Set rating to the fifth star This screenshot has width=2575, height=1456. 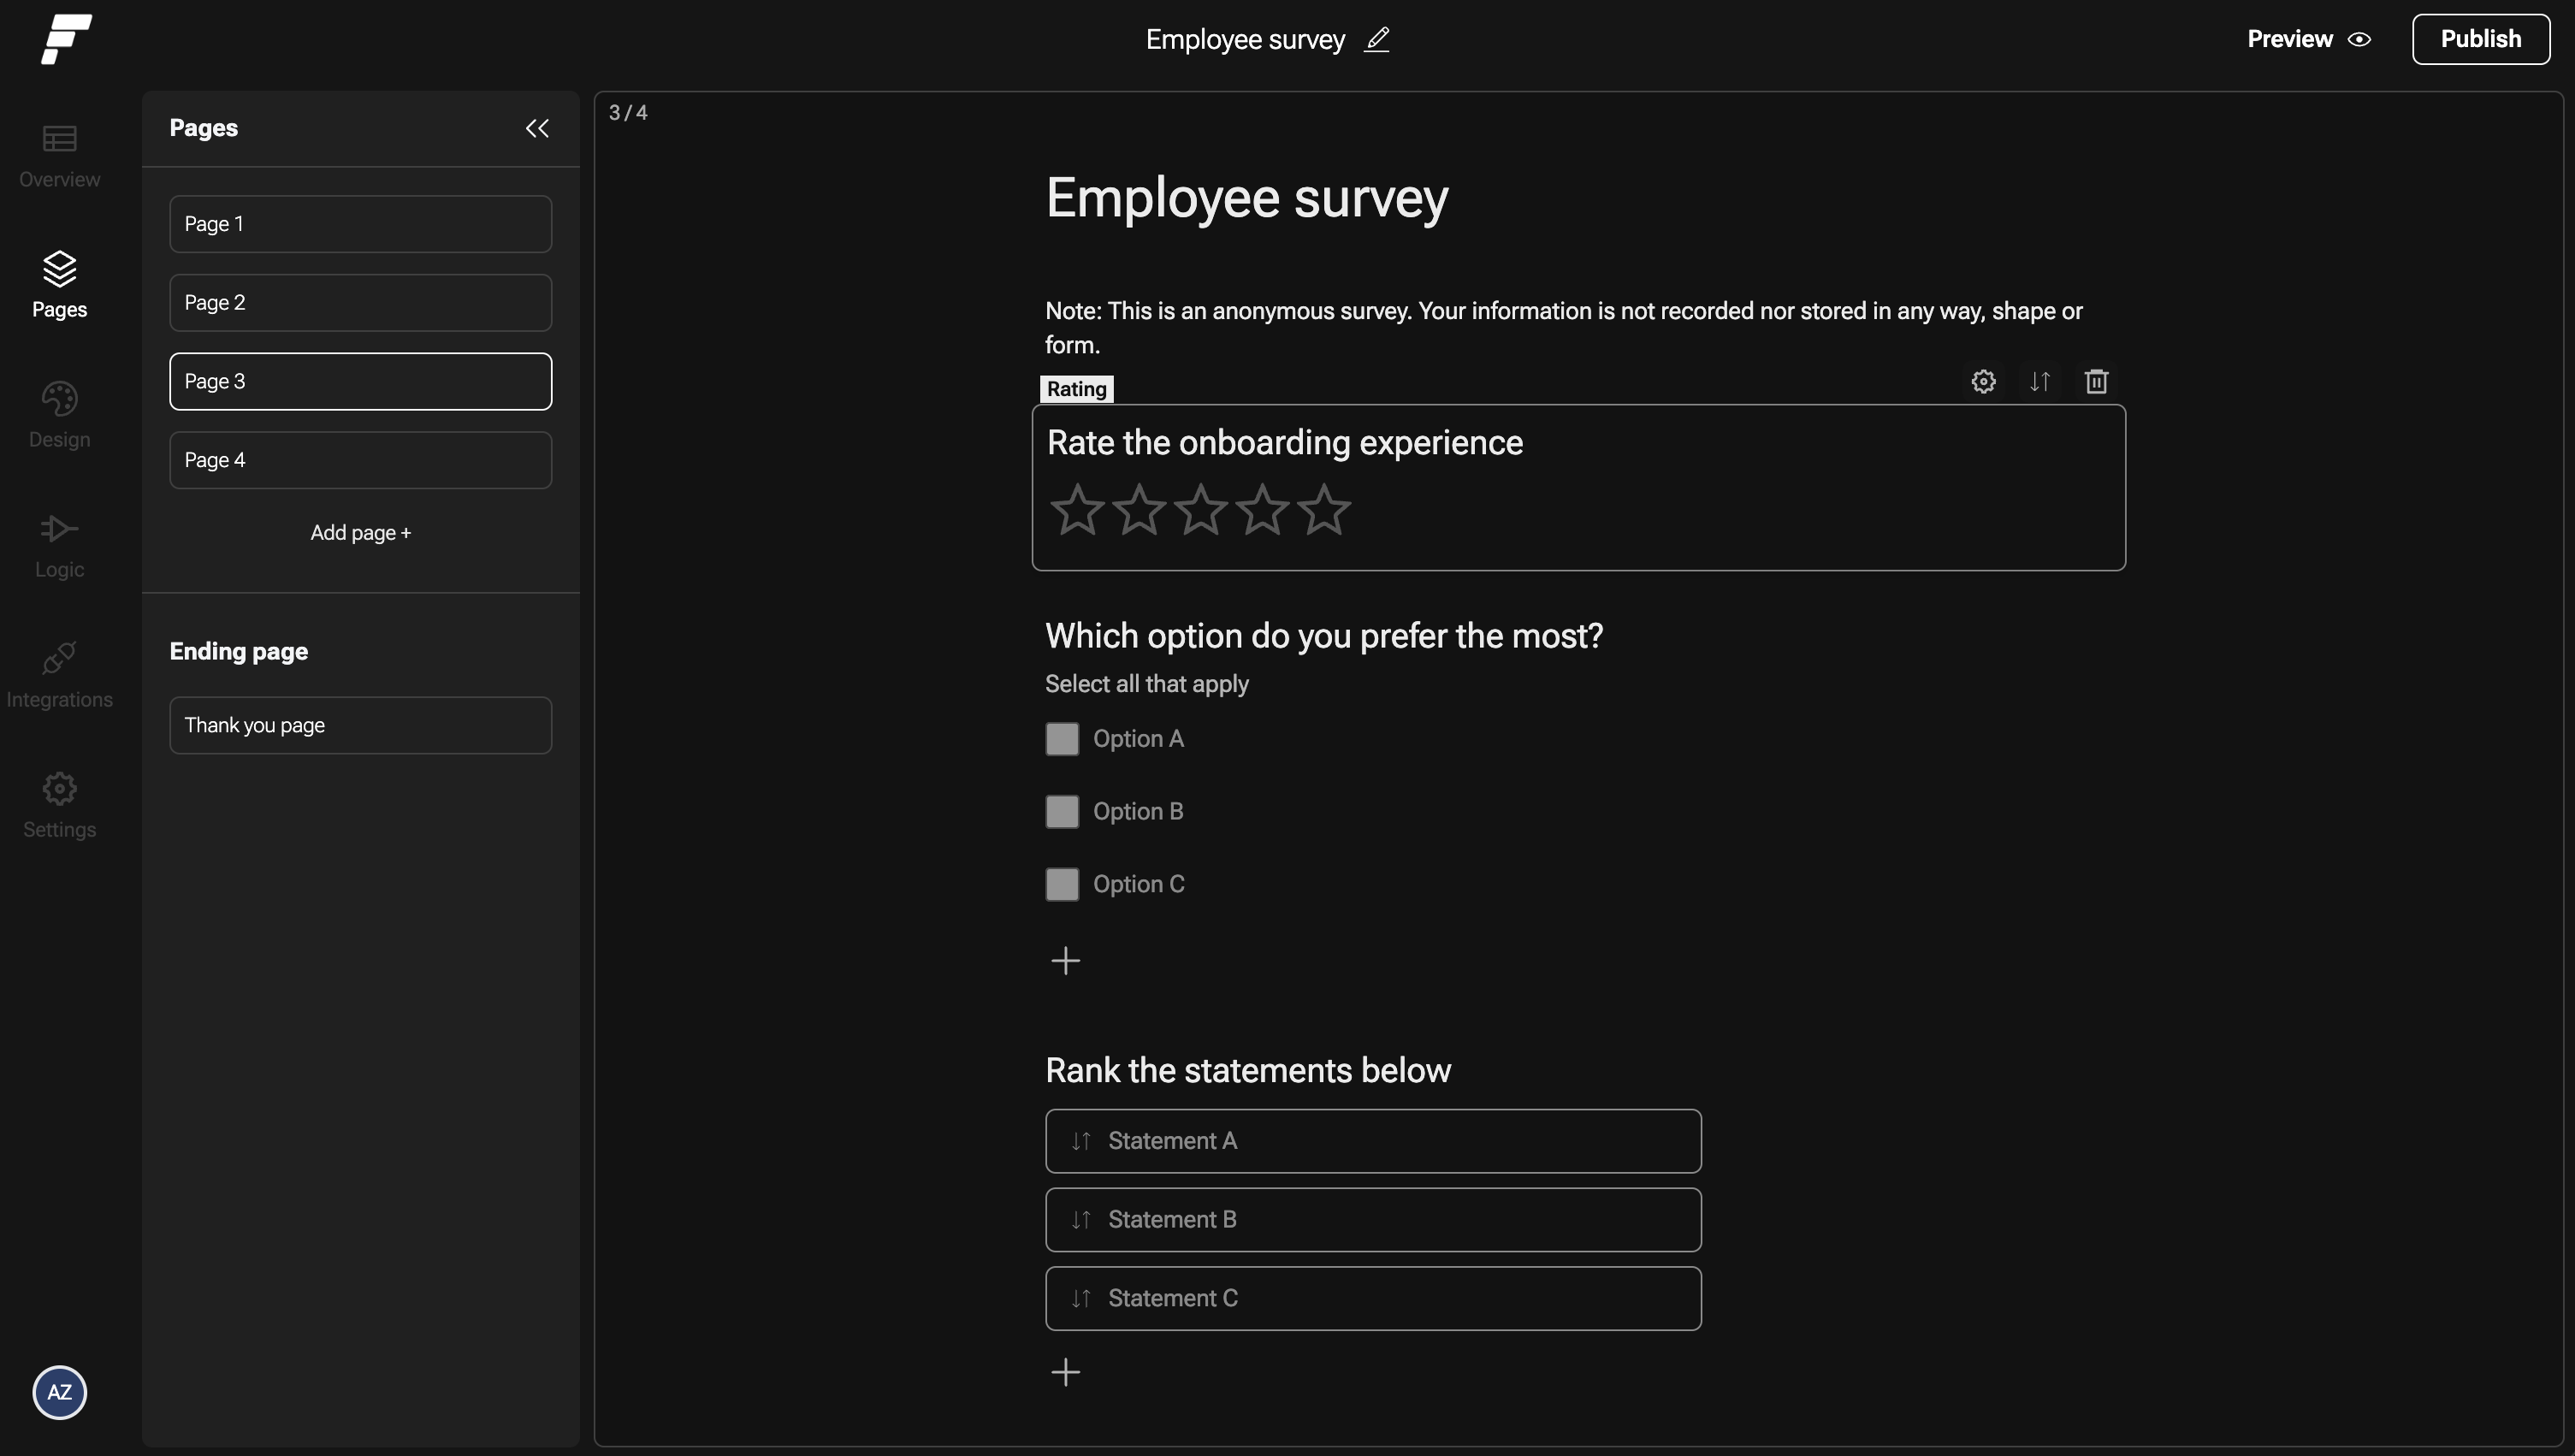tap(1323, 510)
